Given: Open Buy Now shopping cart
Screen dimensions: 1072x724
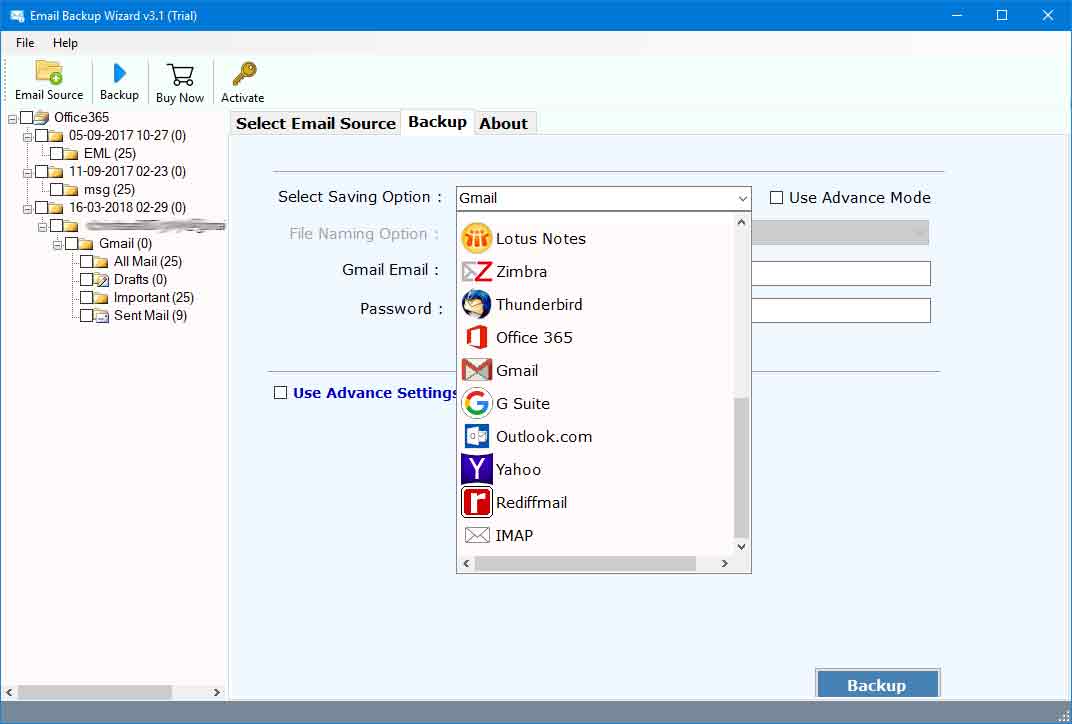Looking at the screenshot, I should (x=180, y=75).
